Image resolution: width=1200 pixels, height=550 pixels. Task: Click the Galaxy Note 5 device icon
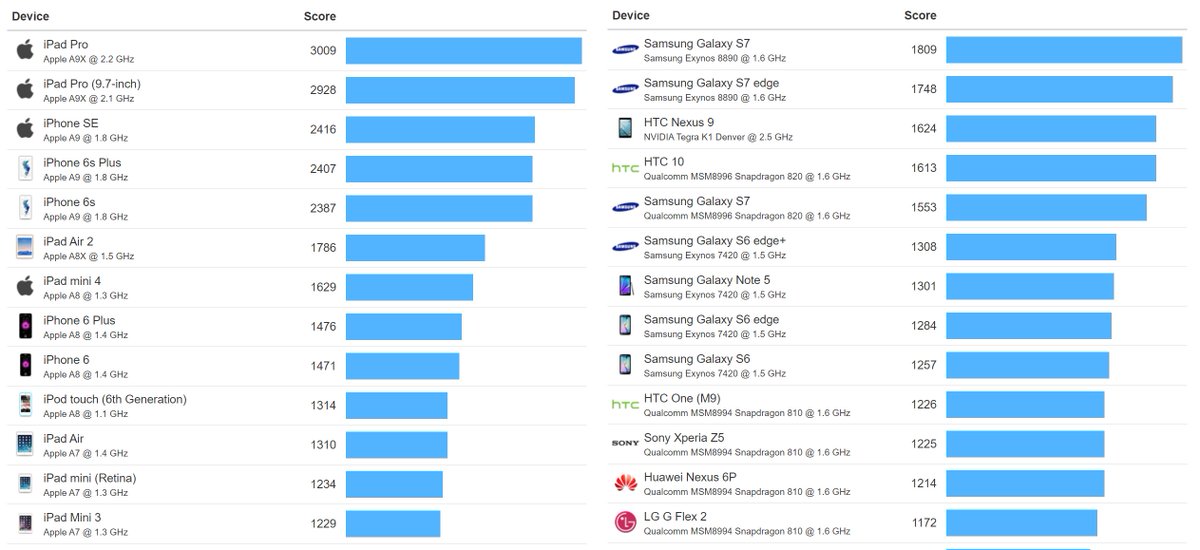tap(625, 286)
